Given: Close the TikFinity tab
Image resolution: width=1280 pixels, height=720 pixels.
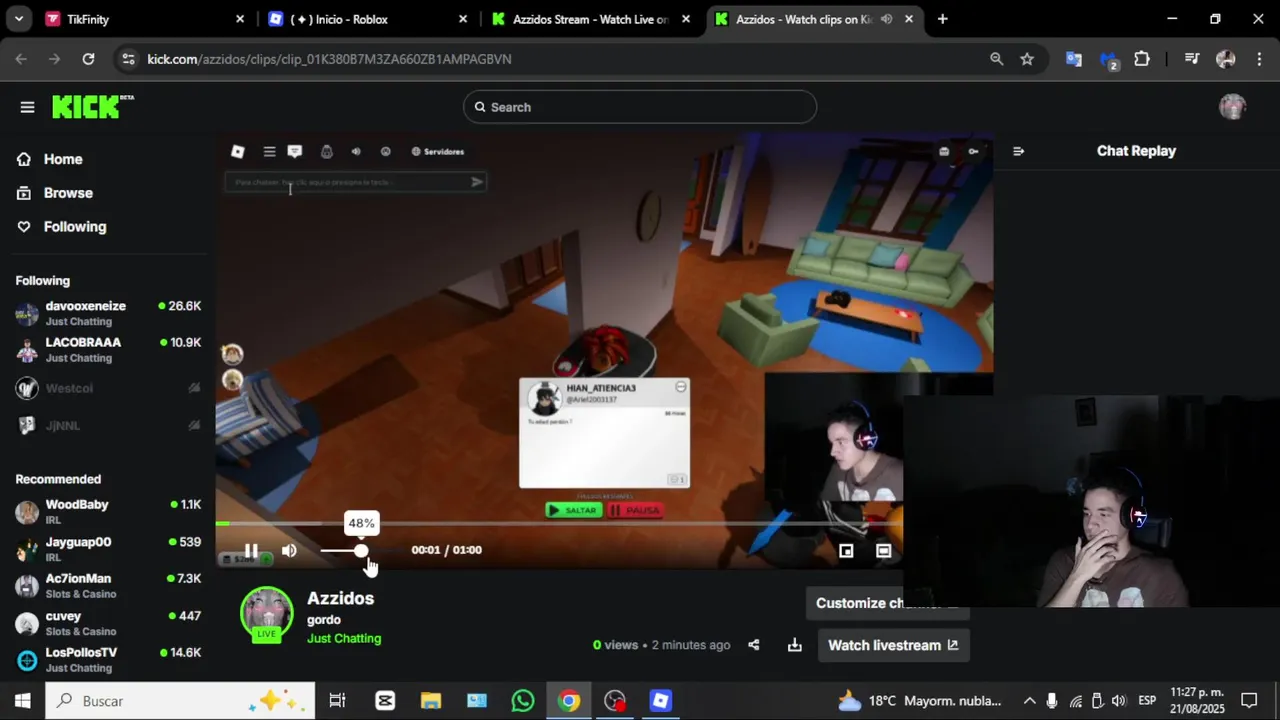Looking at the screenshot, I should click(240, 19).
